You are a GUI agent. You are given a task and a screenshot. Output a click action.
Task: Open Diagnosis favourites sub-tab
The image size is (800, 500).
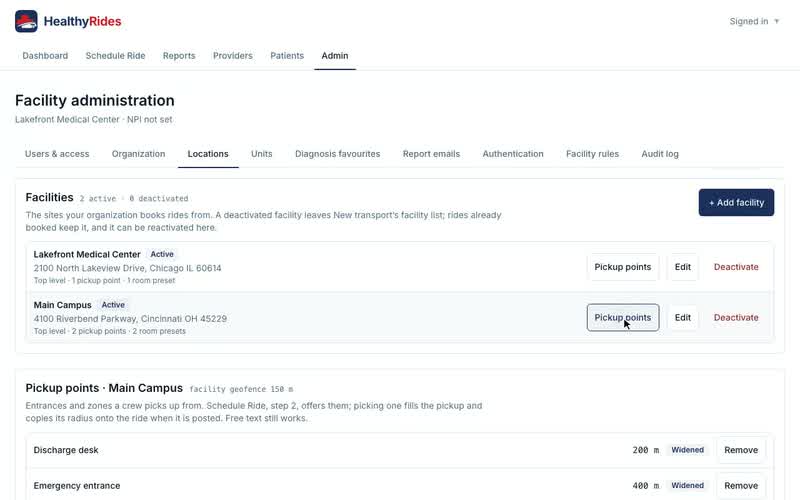click(337, 154)
